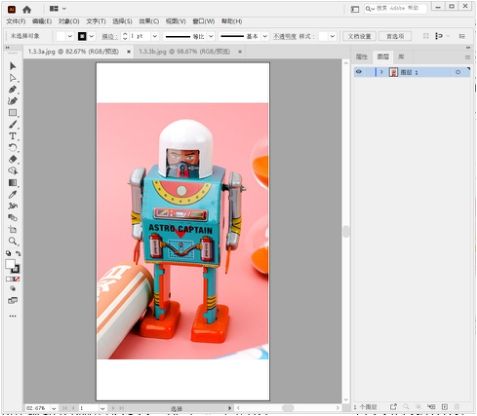Go to the Home screen icon
477x416 pixels.
27,9
